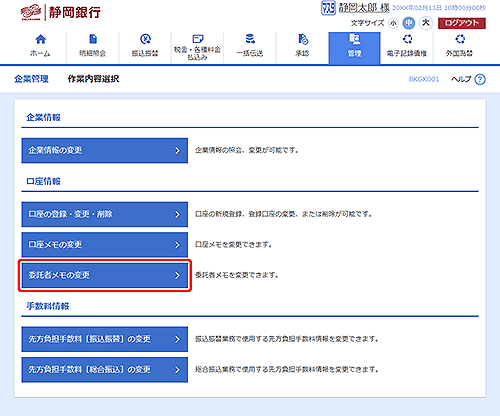This screenshot has width=500, height=416.
Task: Click chevron on 先方負担手数料〔総合振込〕の変更
Action: pos(177,370)
